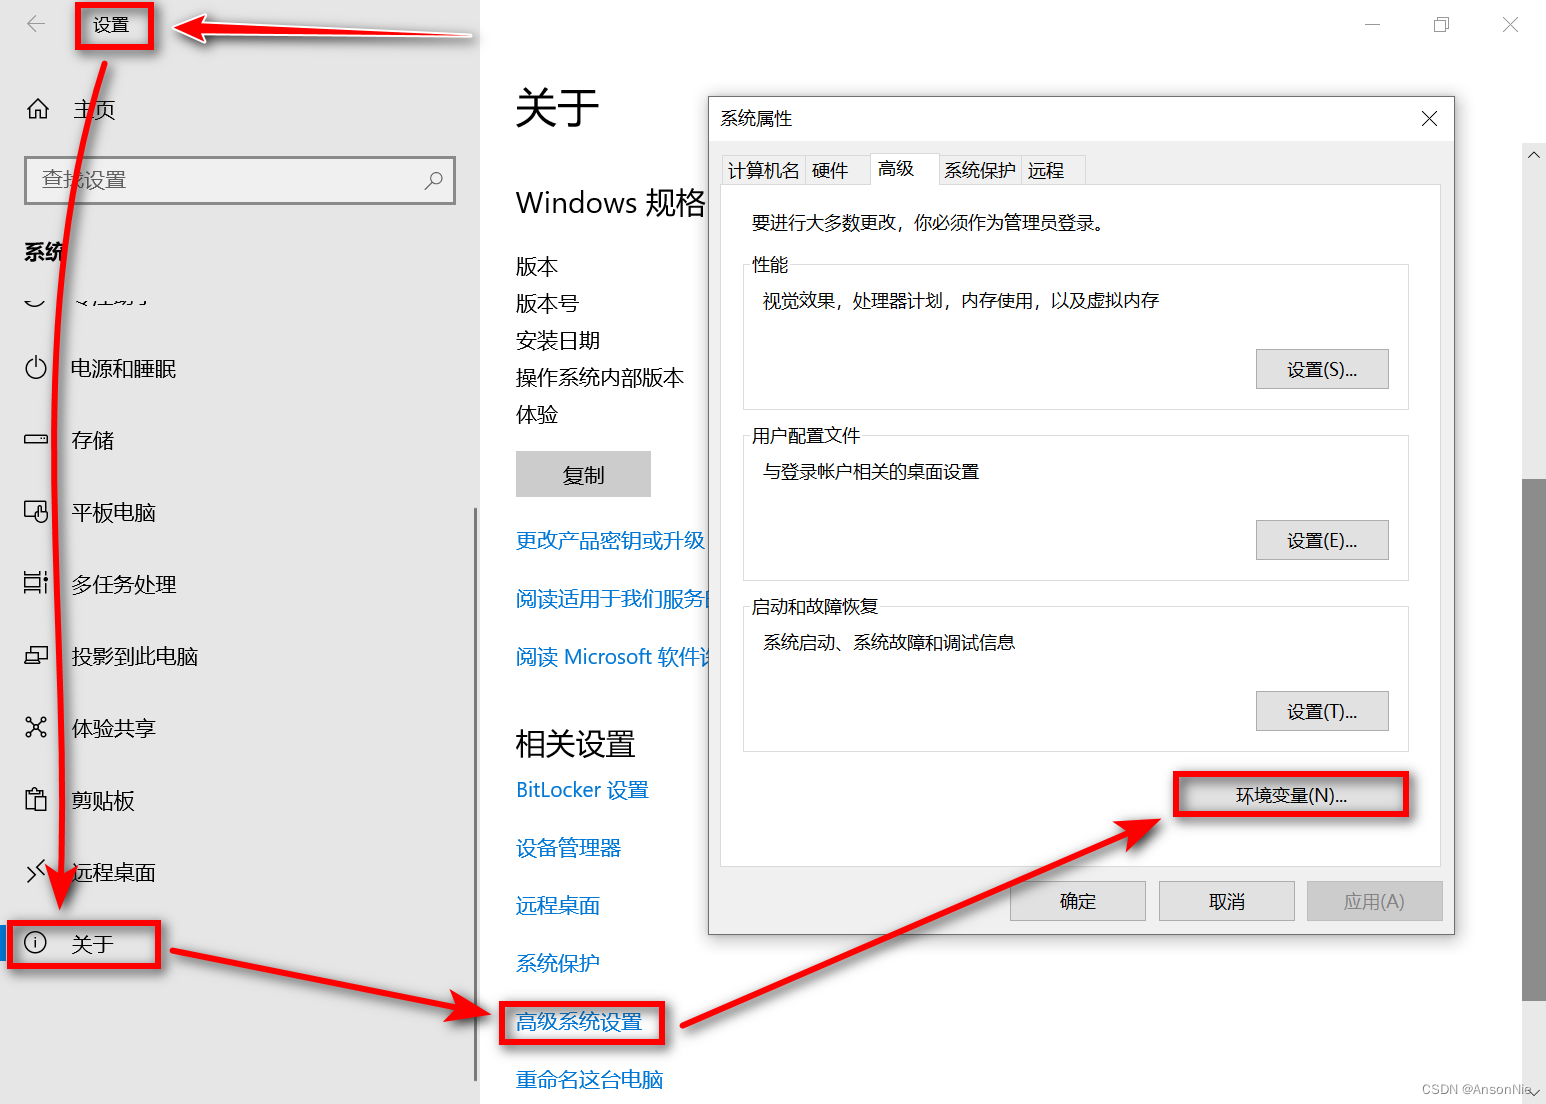
Task: Confirm with the 确定 button
Action: pos(1078,901)
